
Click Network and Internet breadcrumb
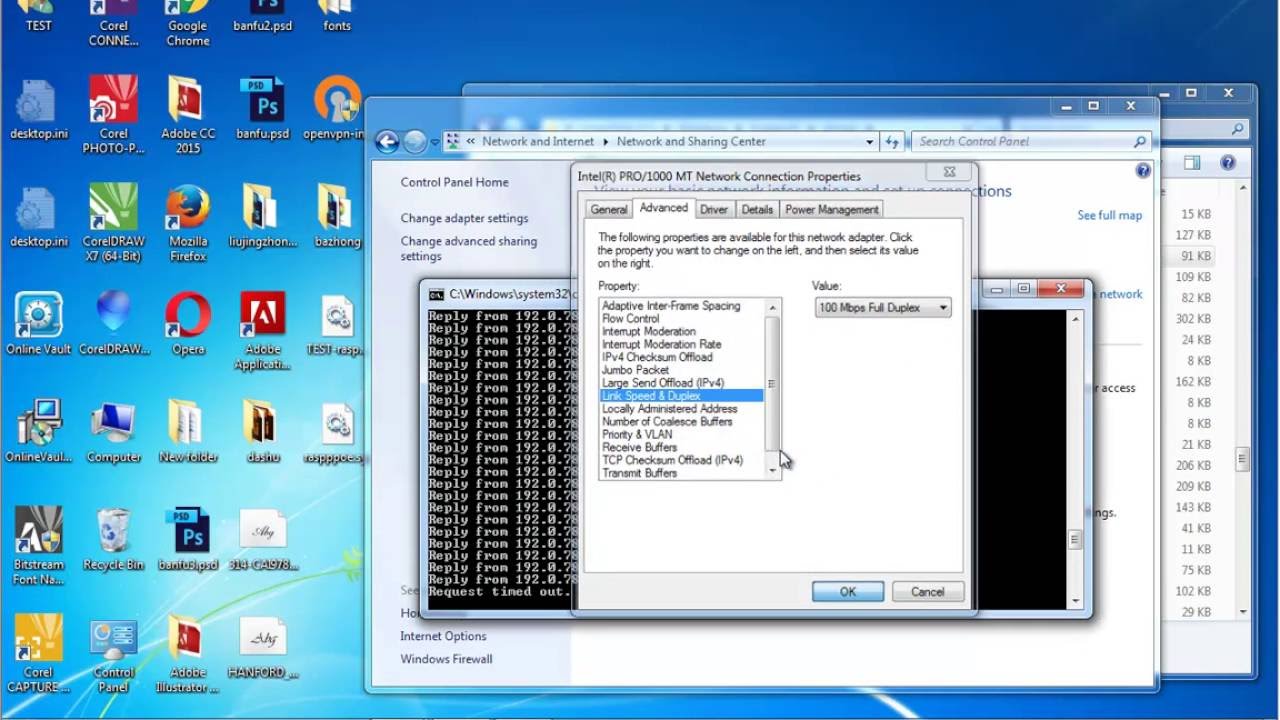tap(538, 142)
